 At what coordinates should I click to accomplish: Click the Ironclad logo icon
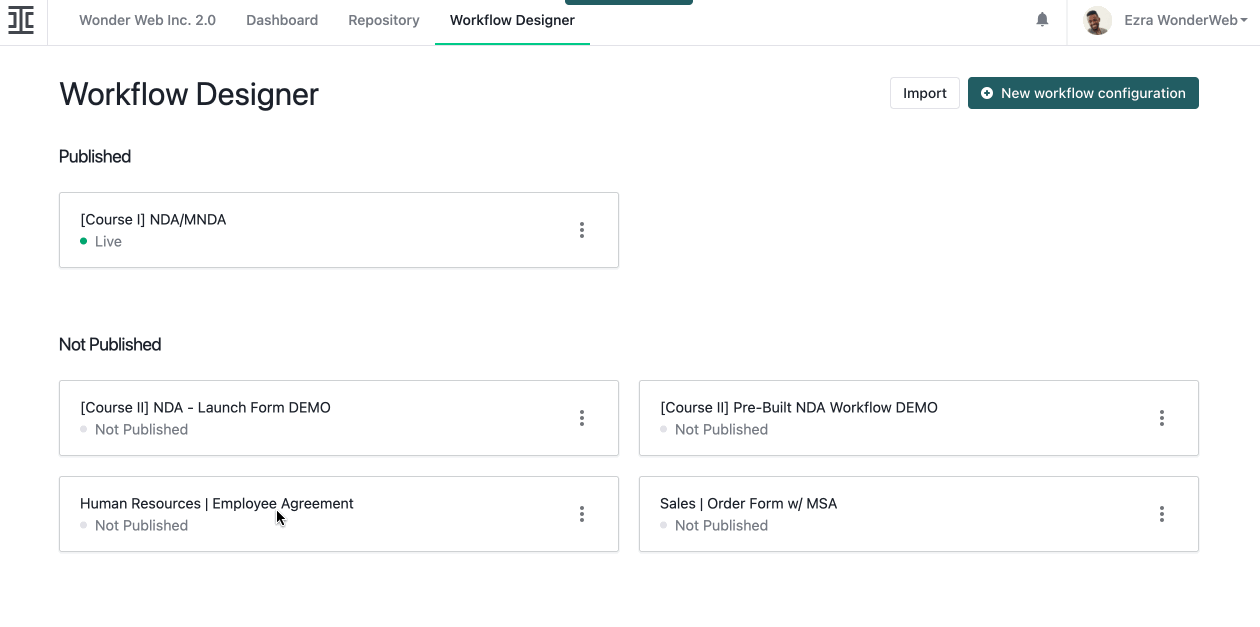pyautogui.click(x=21, y=20)
